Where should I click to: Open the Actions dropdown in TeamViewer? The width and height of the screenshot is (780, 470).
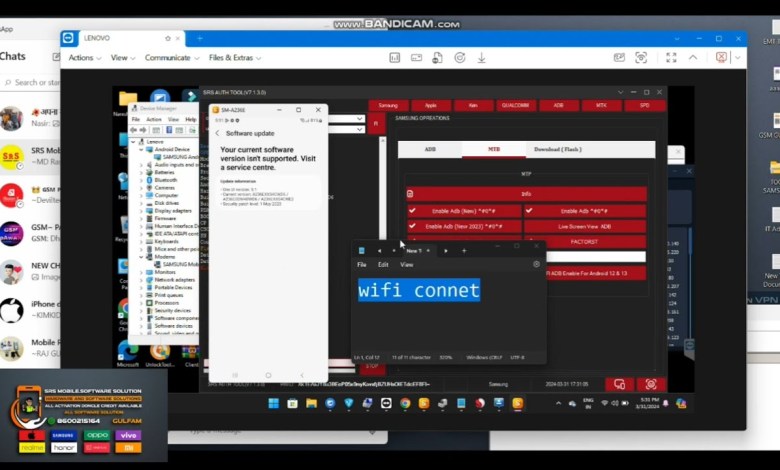(84, 58)
